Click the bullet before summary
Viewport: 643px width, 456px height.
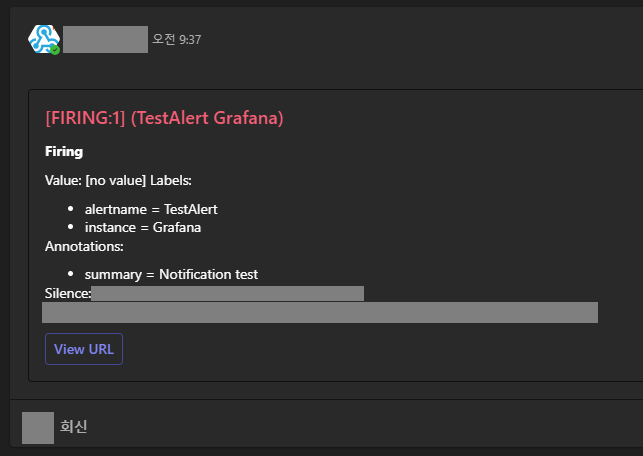click(x=71, y=274)
